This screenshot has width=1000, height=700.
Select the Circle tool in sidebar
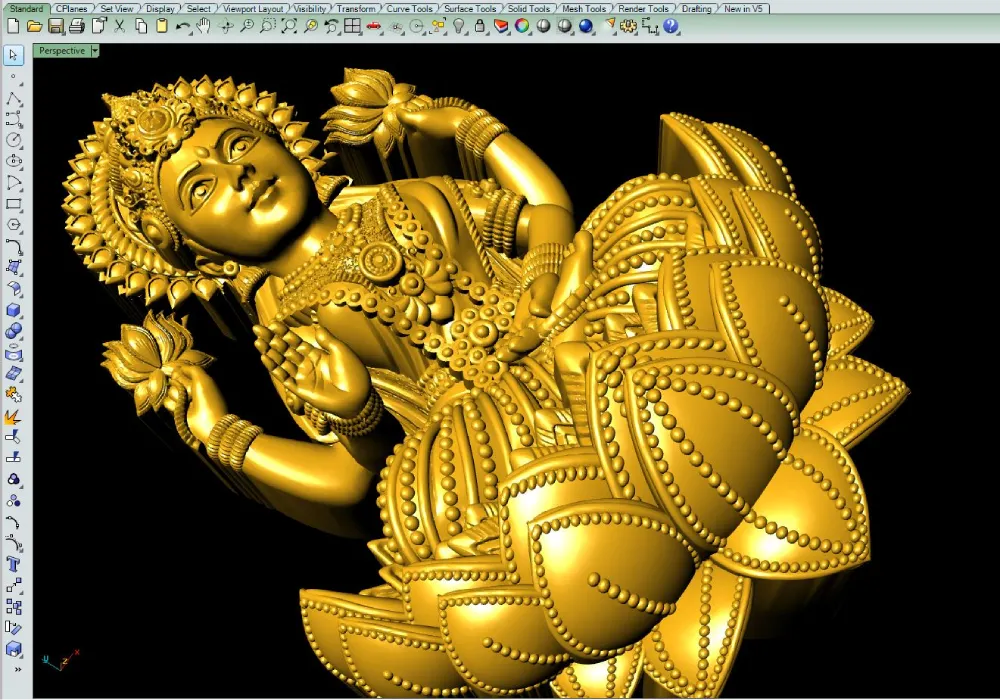pyautogui.click(x=13, y=140)
